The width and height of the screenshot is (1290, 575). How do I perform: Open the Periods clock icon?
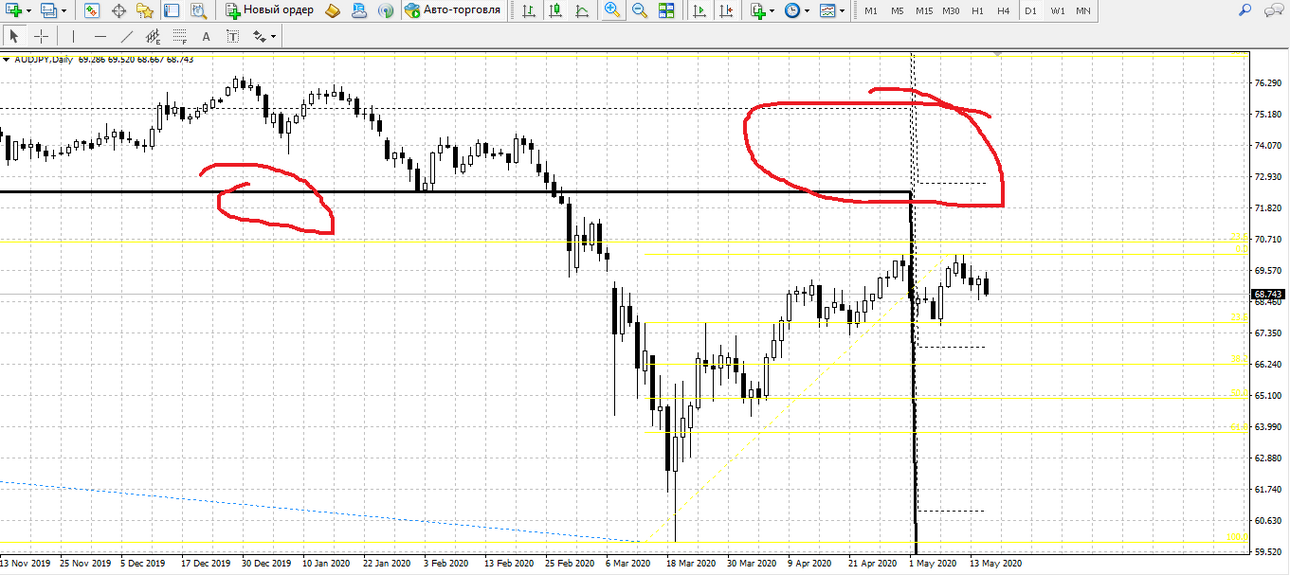792,10
